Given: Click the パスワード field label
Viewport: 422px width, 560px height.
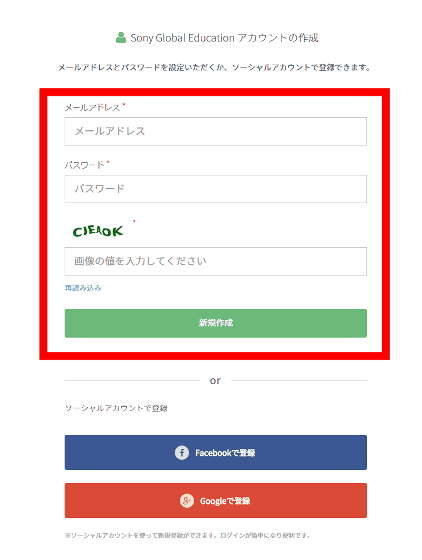Looking at the screenshot, I should click(x=84, y=165).
